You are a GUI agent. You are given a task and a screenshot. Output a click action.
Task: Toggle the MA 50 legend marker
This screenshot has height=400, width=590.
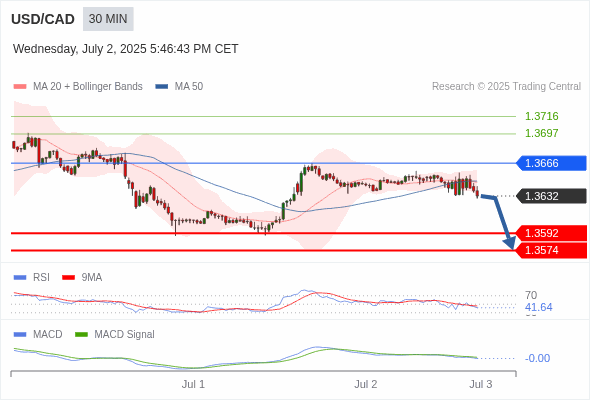coord(161,87)
